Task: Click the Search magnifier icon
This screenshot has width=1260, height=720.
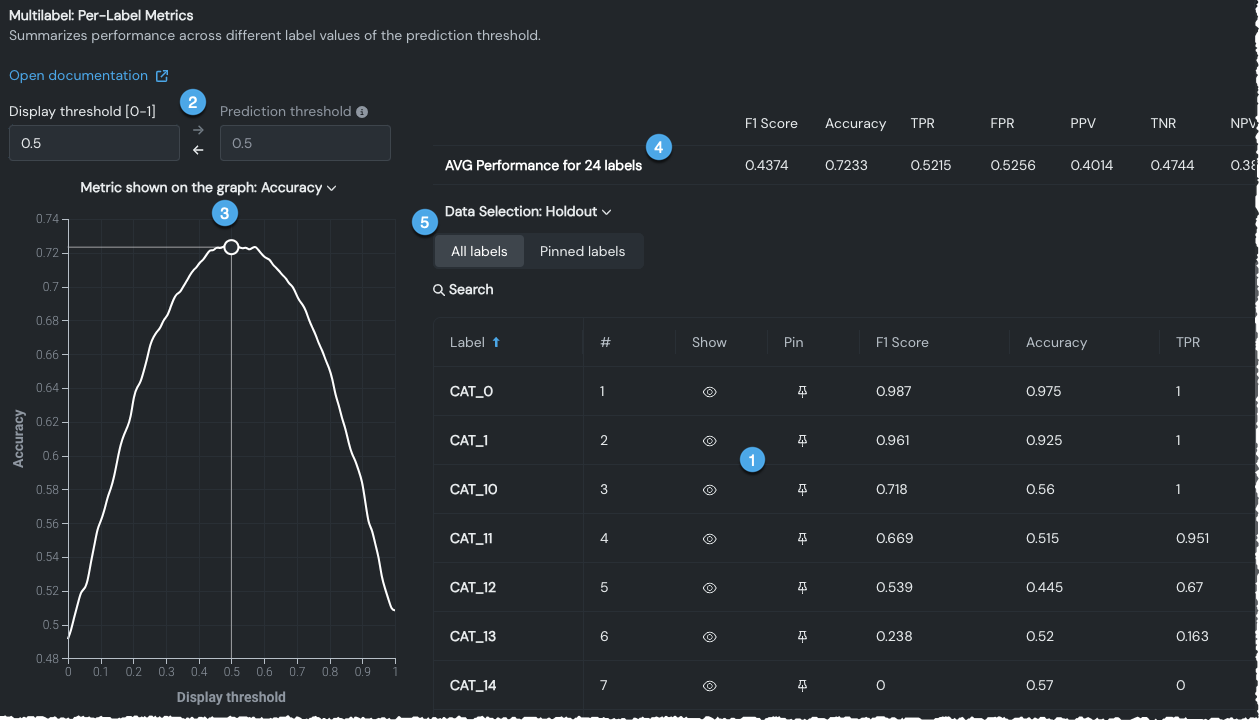Action: [439, 290]
